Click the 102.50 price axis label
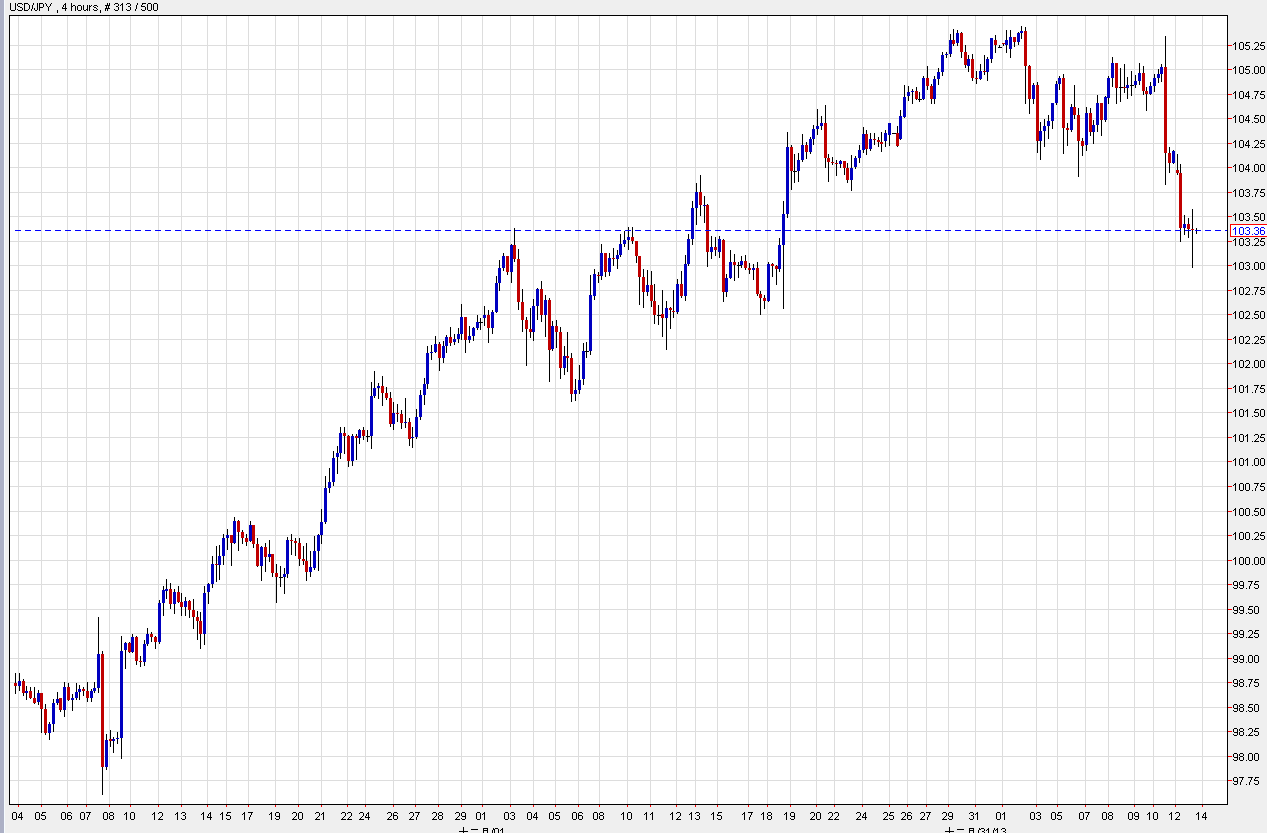Viewport: 1267px width, 833px height. coord(1248,315)
